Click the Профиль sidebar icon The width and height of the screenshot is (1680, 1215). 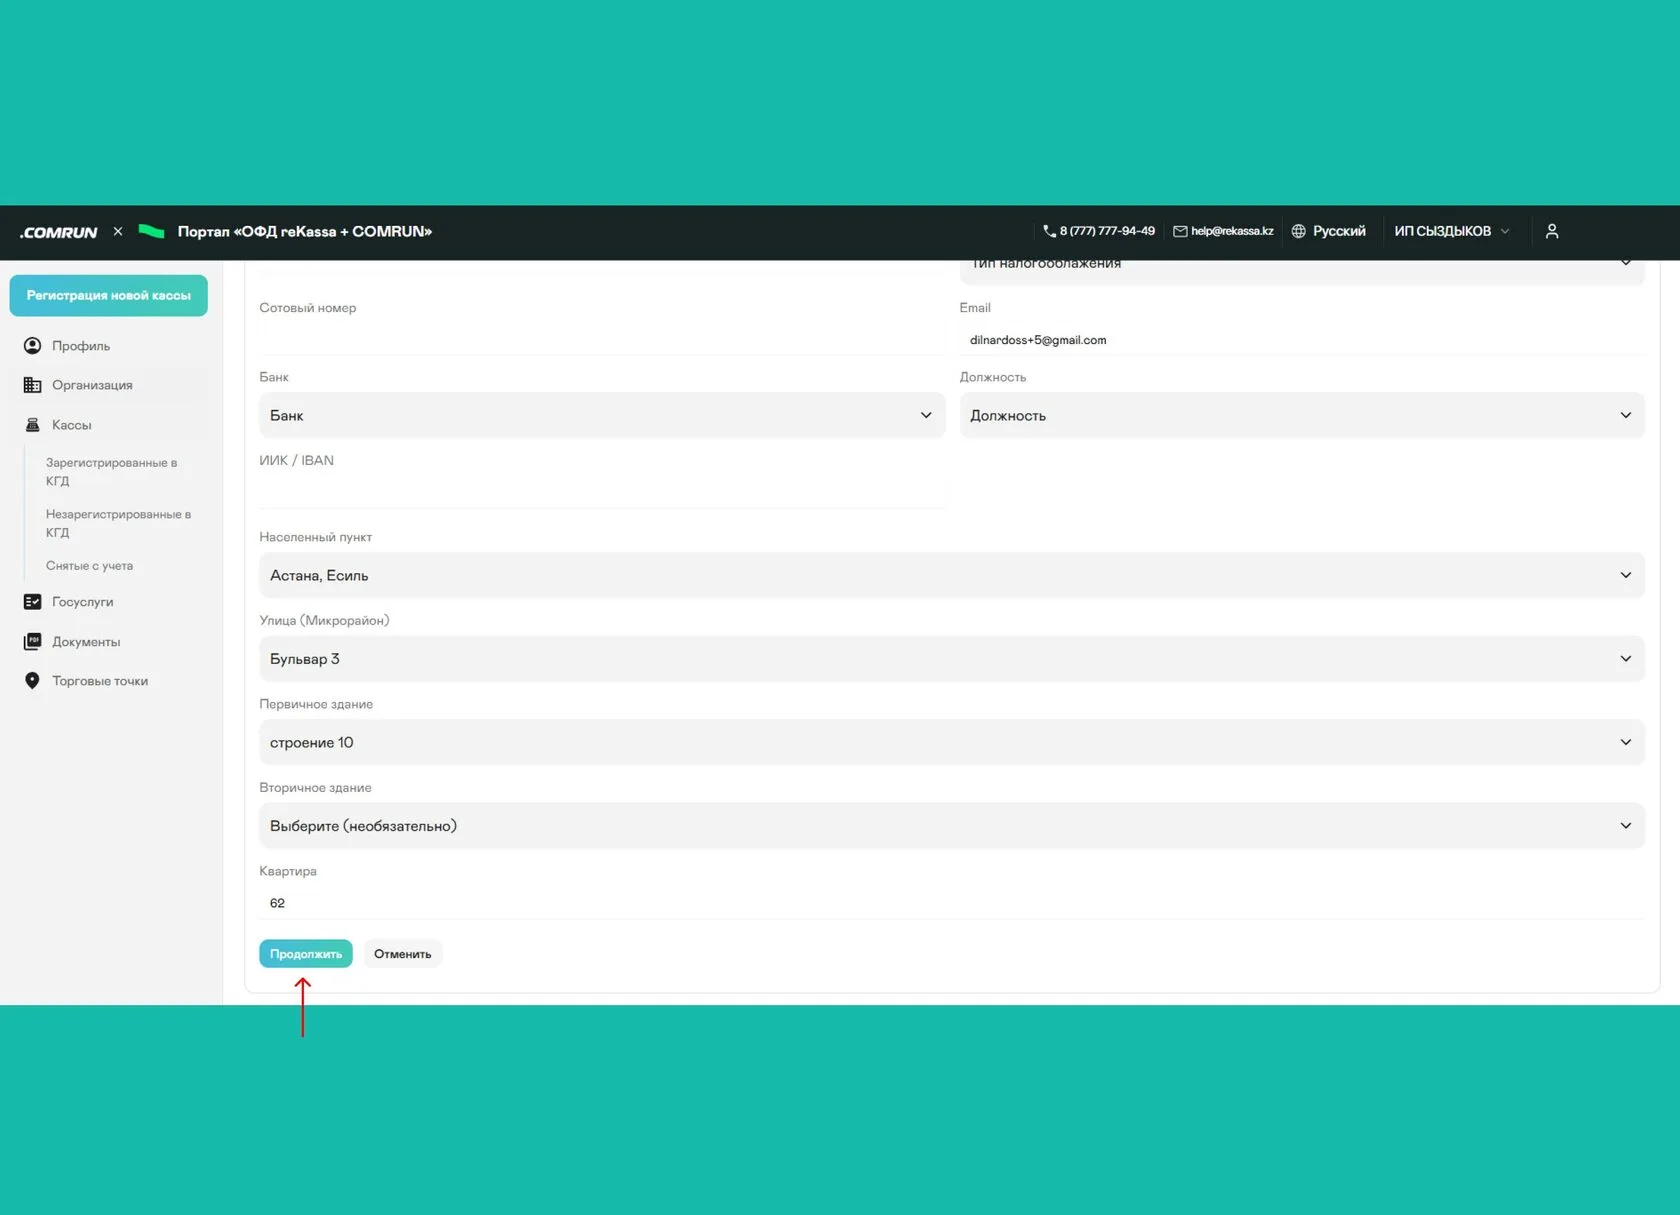click(x=32, y=346)
